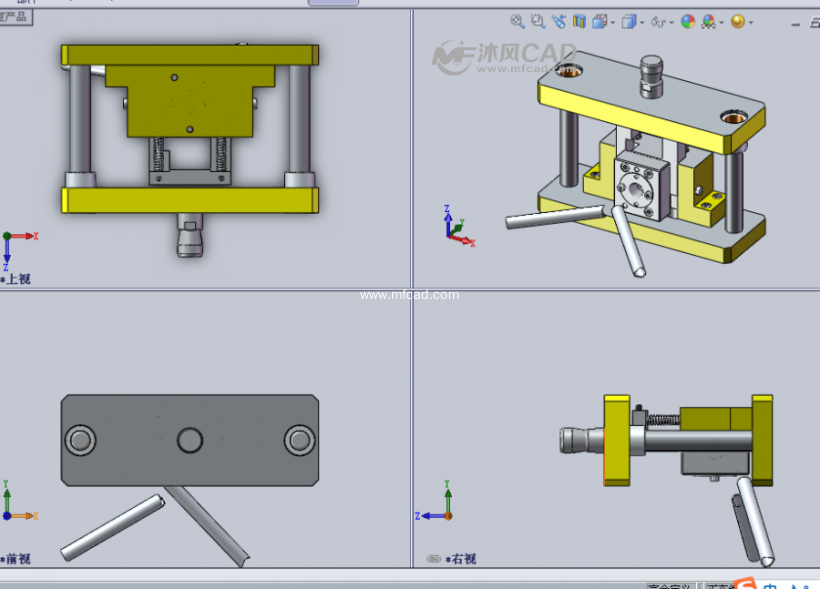Click the Zoom to Fit magnifier icon
820x589 pixels.
pyautogui.click(x=517, y=21)
